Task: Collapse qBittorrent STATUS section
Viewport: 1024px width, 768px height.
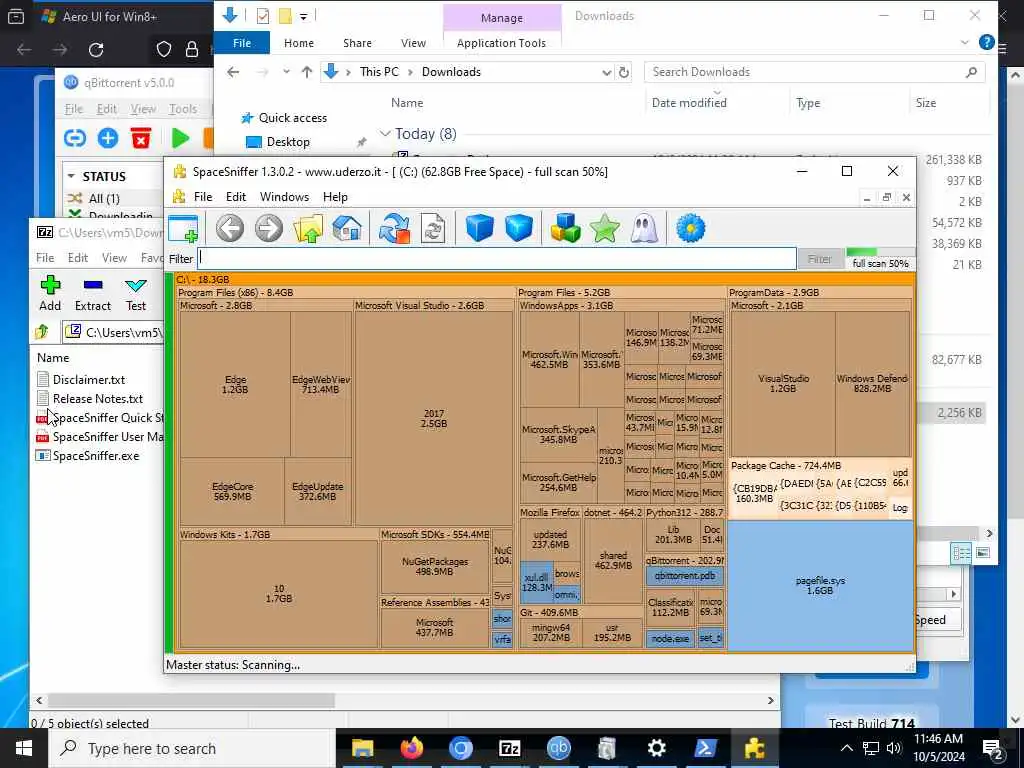Action: pyautogui.click(x=71, y=176)
